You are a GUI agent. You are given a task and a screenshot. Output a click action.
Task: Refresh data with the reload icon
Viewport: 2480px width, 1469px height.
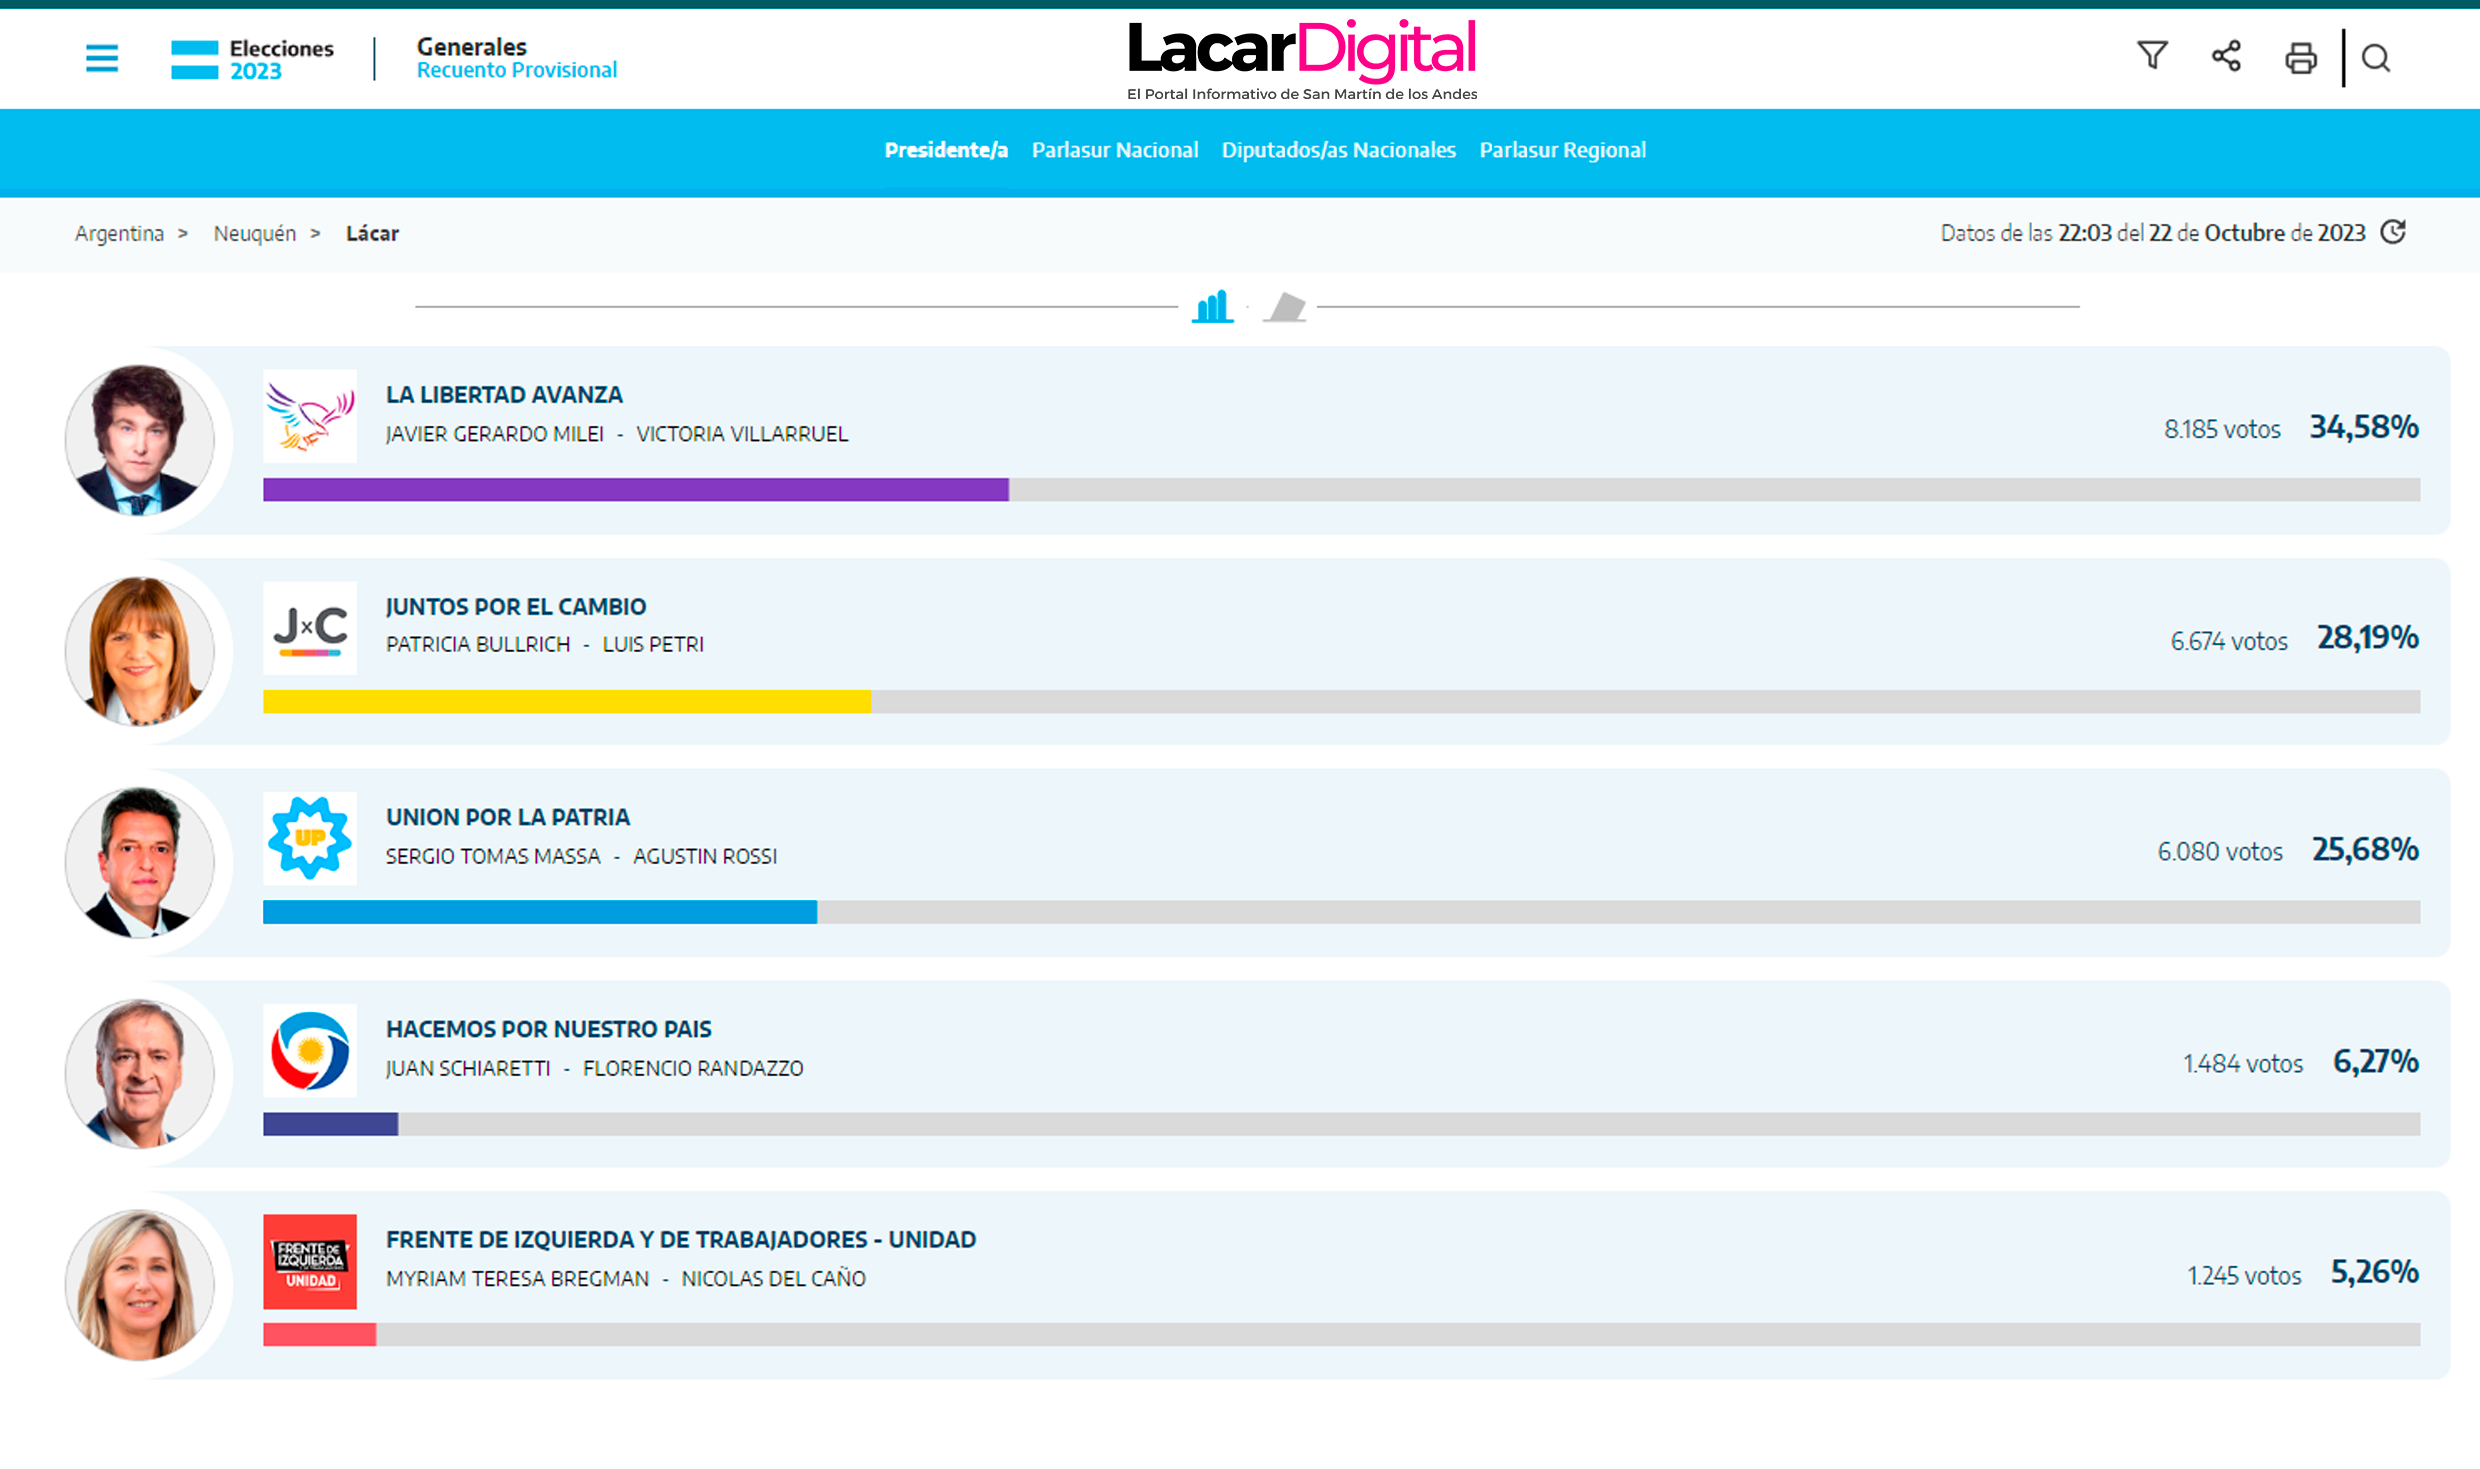coord(2393,232)
